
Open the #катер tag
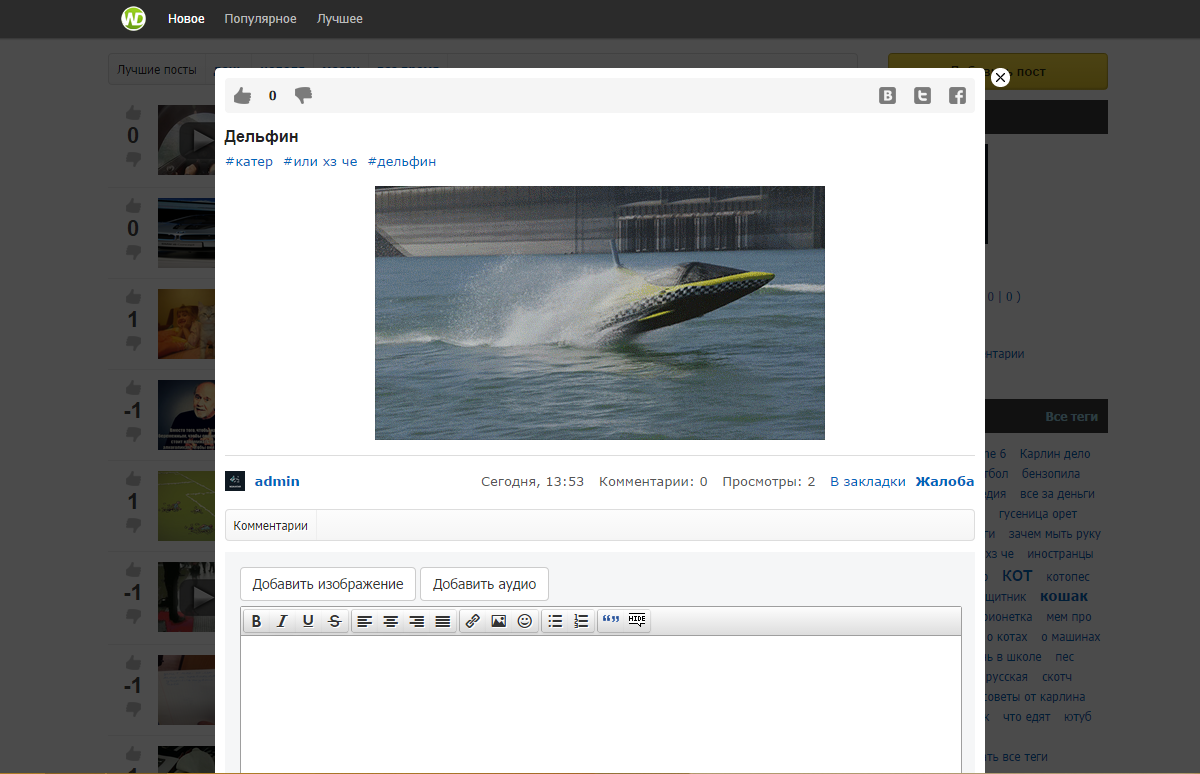(x=249, y=161)
